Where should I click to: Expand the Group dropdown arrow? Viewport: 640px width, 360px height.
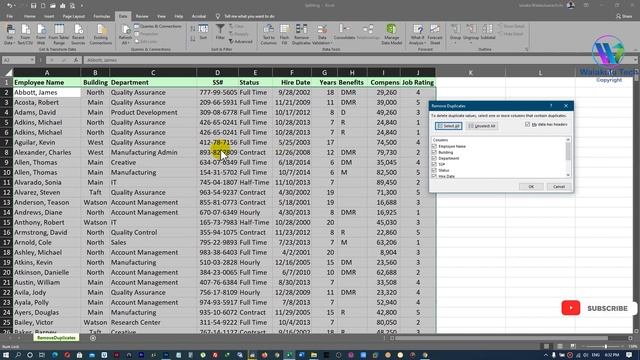(x=455, y=43)
